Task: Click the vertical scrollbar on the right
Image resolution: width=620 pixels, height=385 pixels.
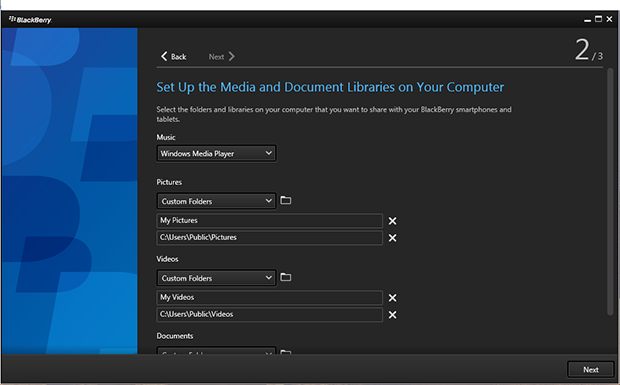Action: click(610, 192)
